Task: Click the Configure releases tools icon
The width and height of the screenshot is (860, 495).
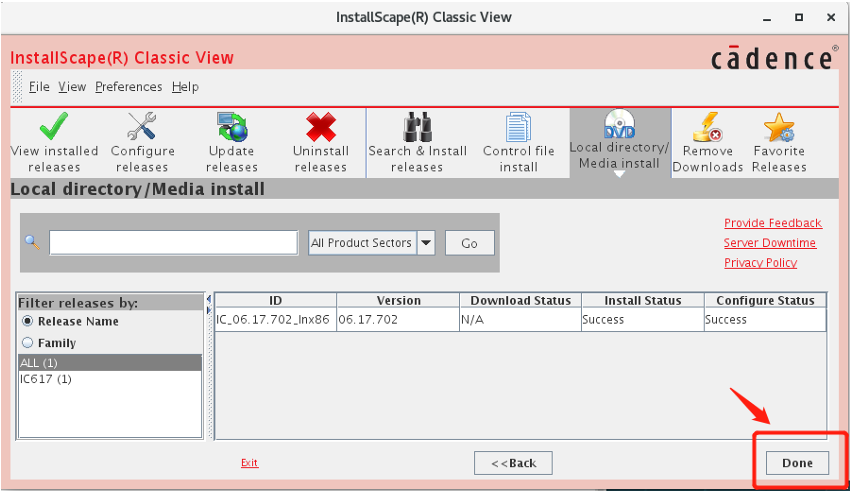Action: pos(142,128)
